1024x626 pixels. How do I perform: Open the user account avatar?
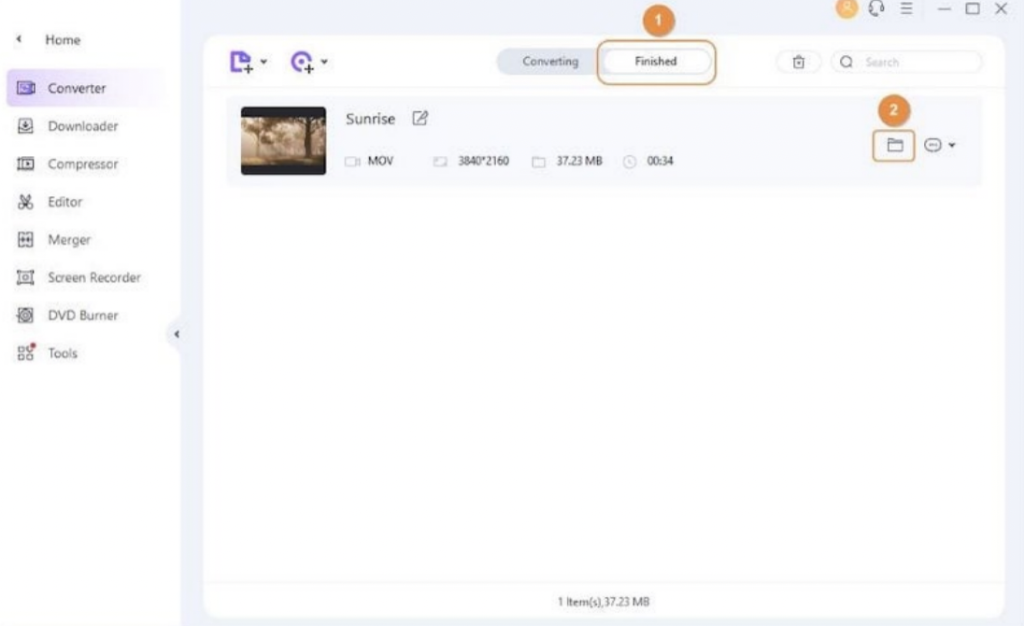tap(847, 8)
